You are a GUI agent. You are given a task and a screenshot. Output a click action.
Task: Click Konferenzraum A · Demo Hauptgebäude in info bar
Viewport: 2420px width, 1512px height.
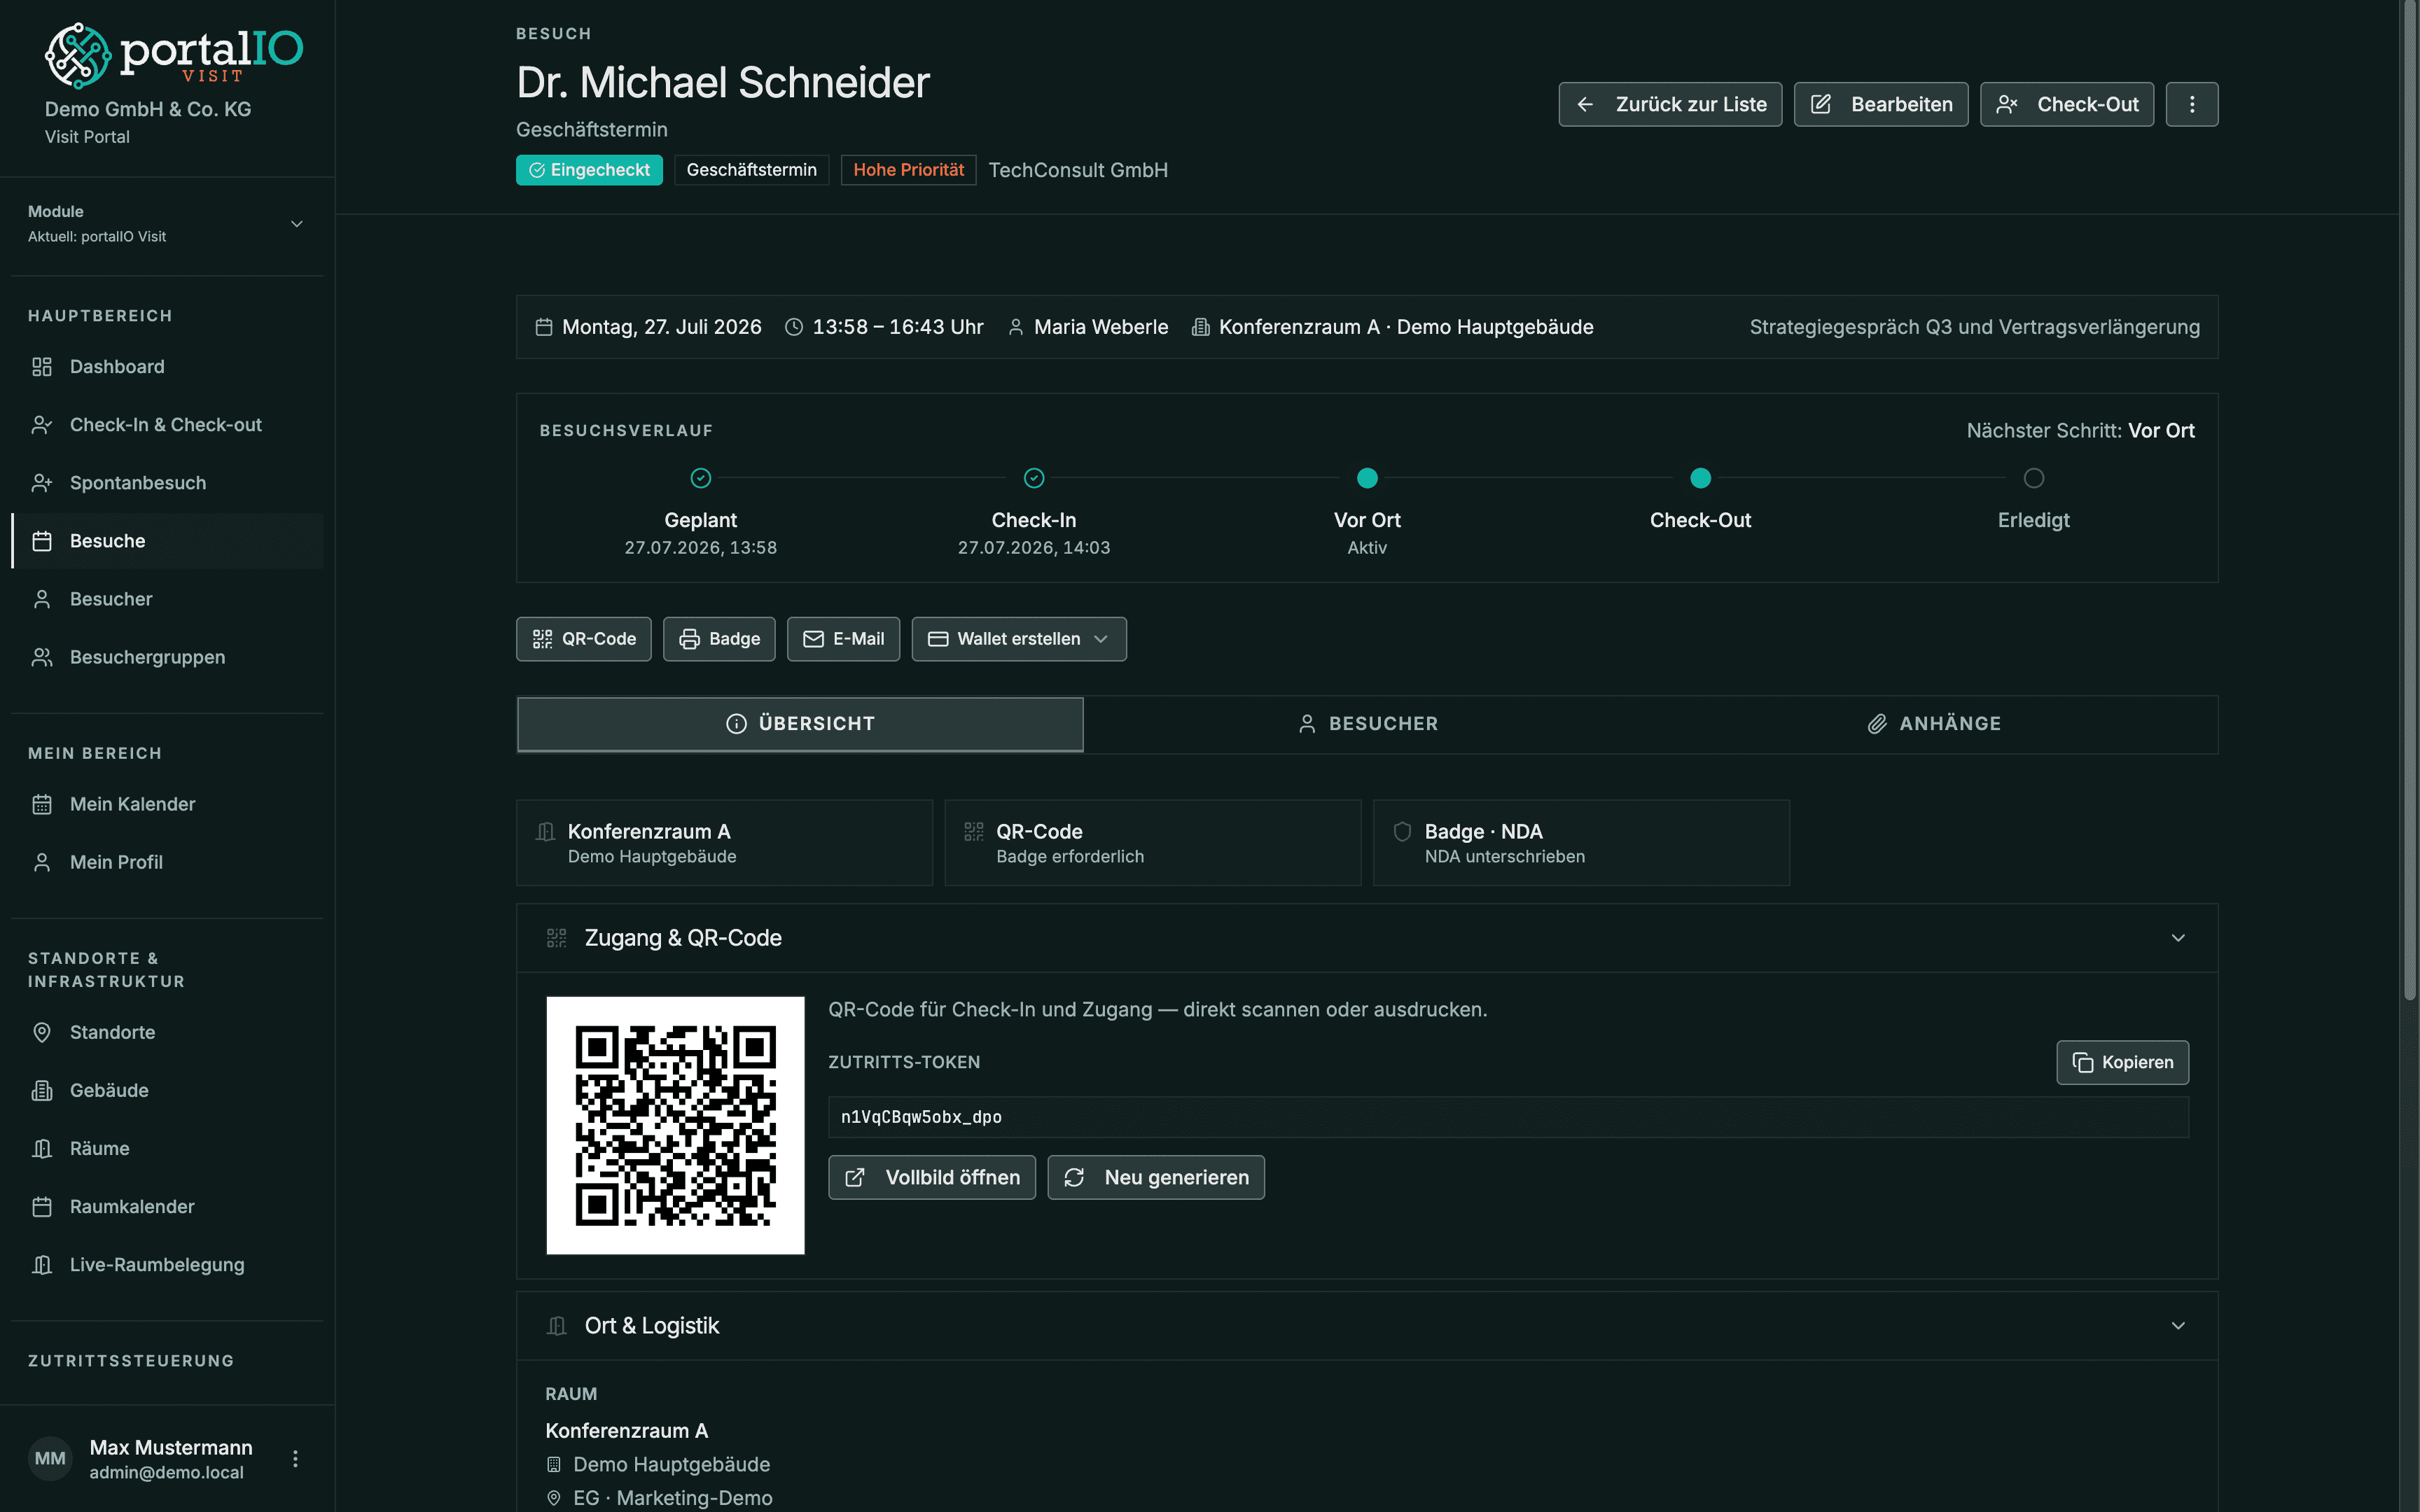coord(1406,327)
